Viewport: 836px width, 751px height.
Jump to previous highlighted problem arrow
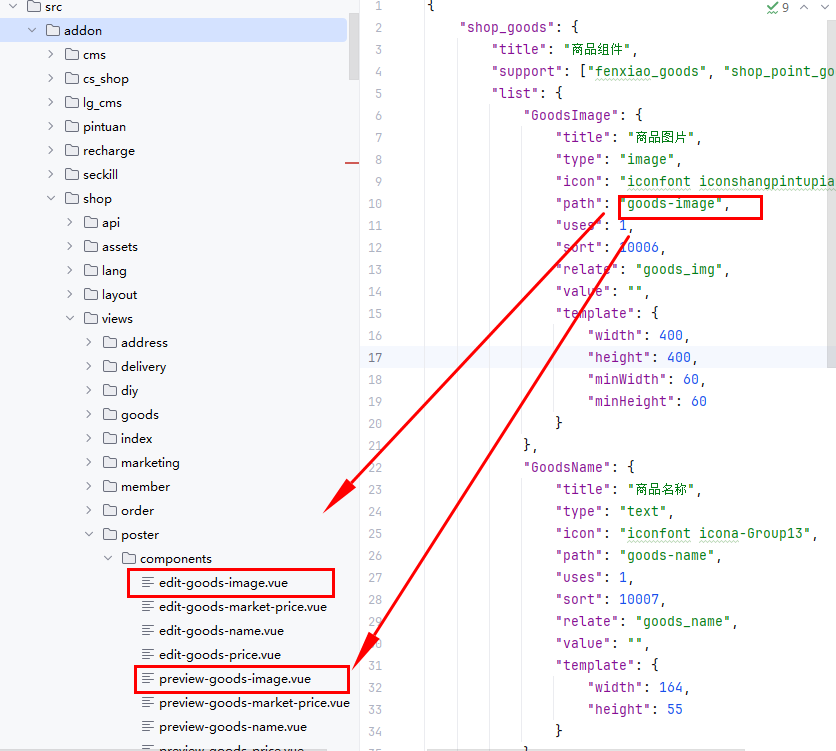803,7
